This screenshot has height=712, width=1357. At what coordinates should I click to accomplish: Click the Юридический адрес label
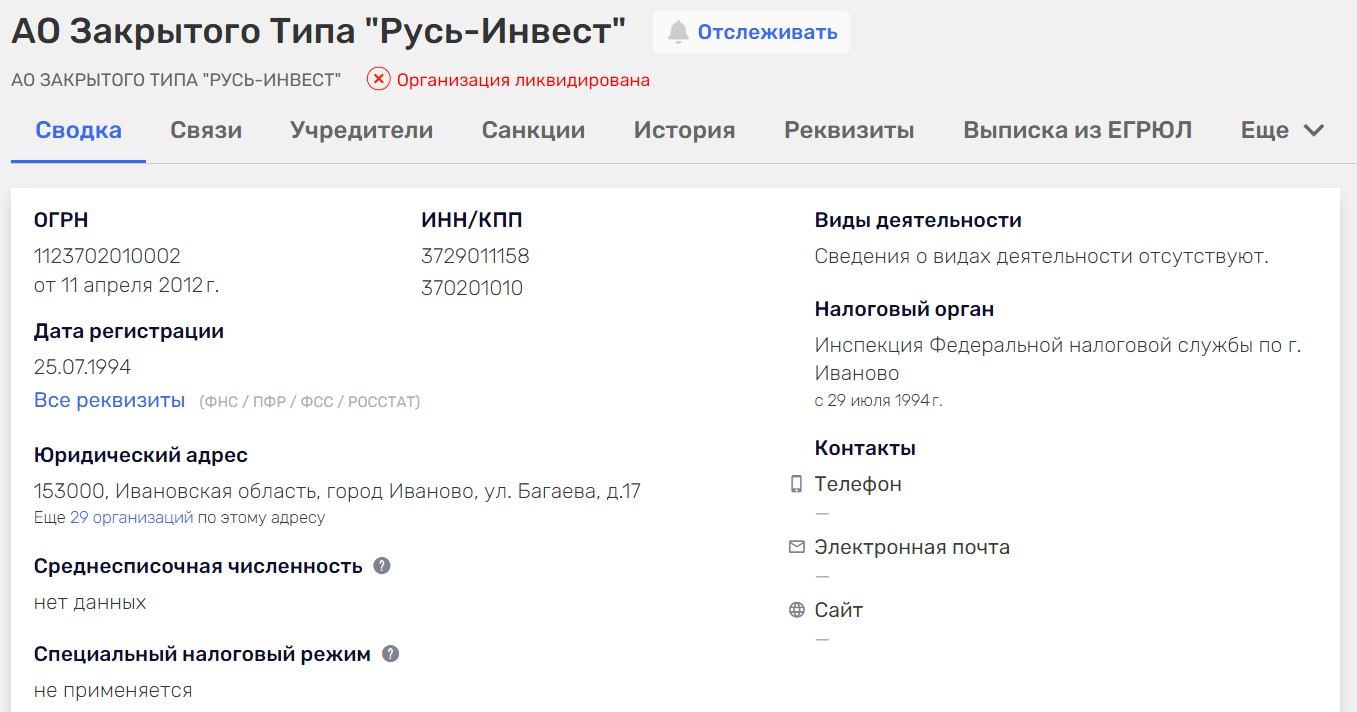pos(141,455)
